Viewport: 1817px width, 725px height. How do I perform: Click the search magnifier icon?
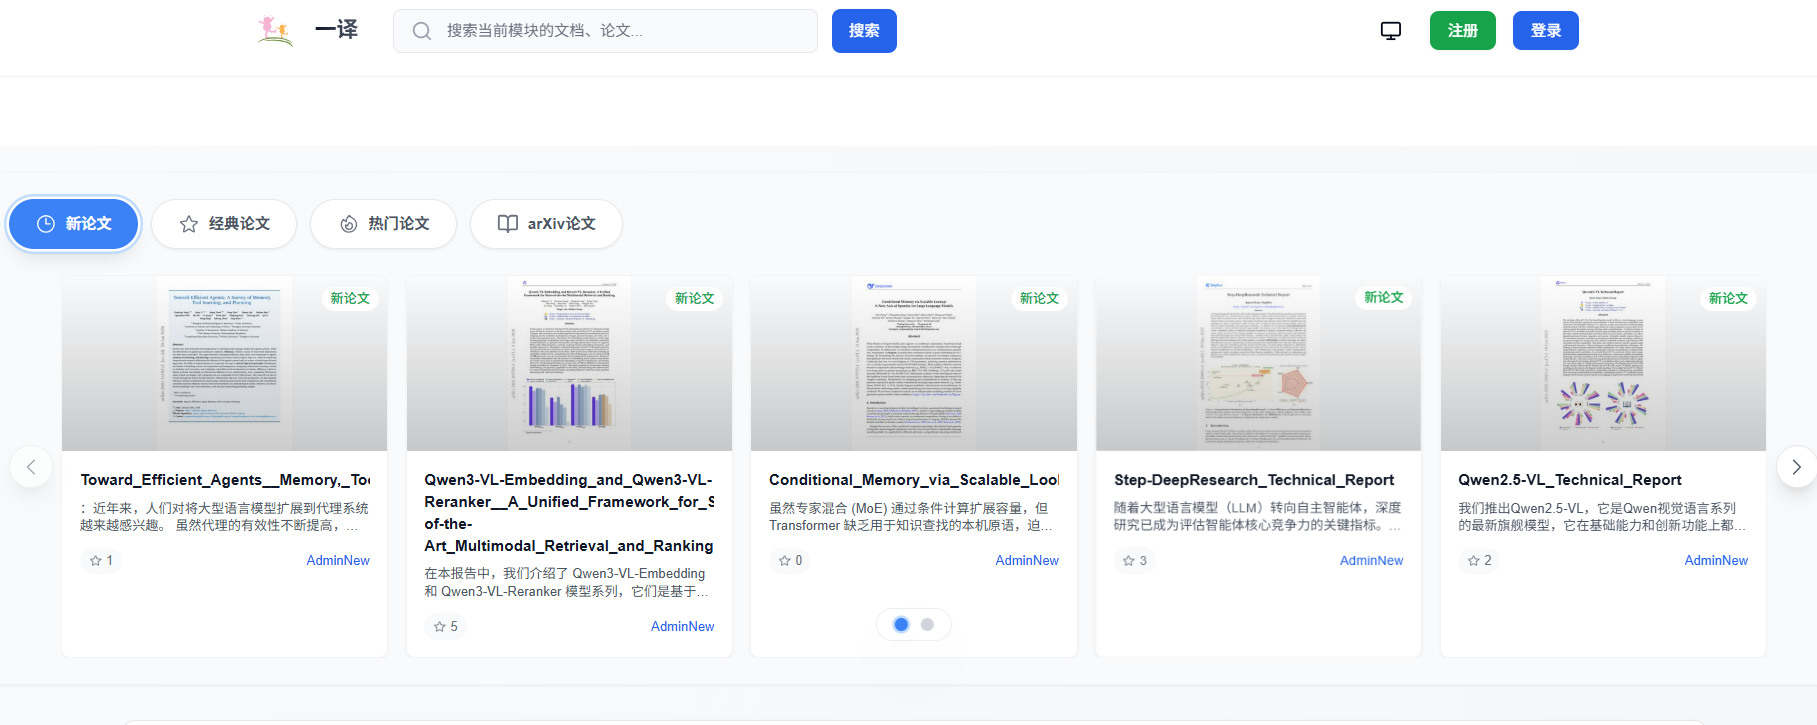coord(422,31)
